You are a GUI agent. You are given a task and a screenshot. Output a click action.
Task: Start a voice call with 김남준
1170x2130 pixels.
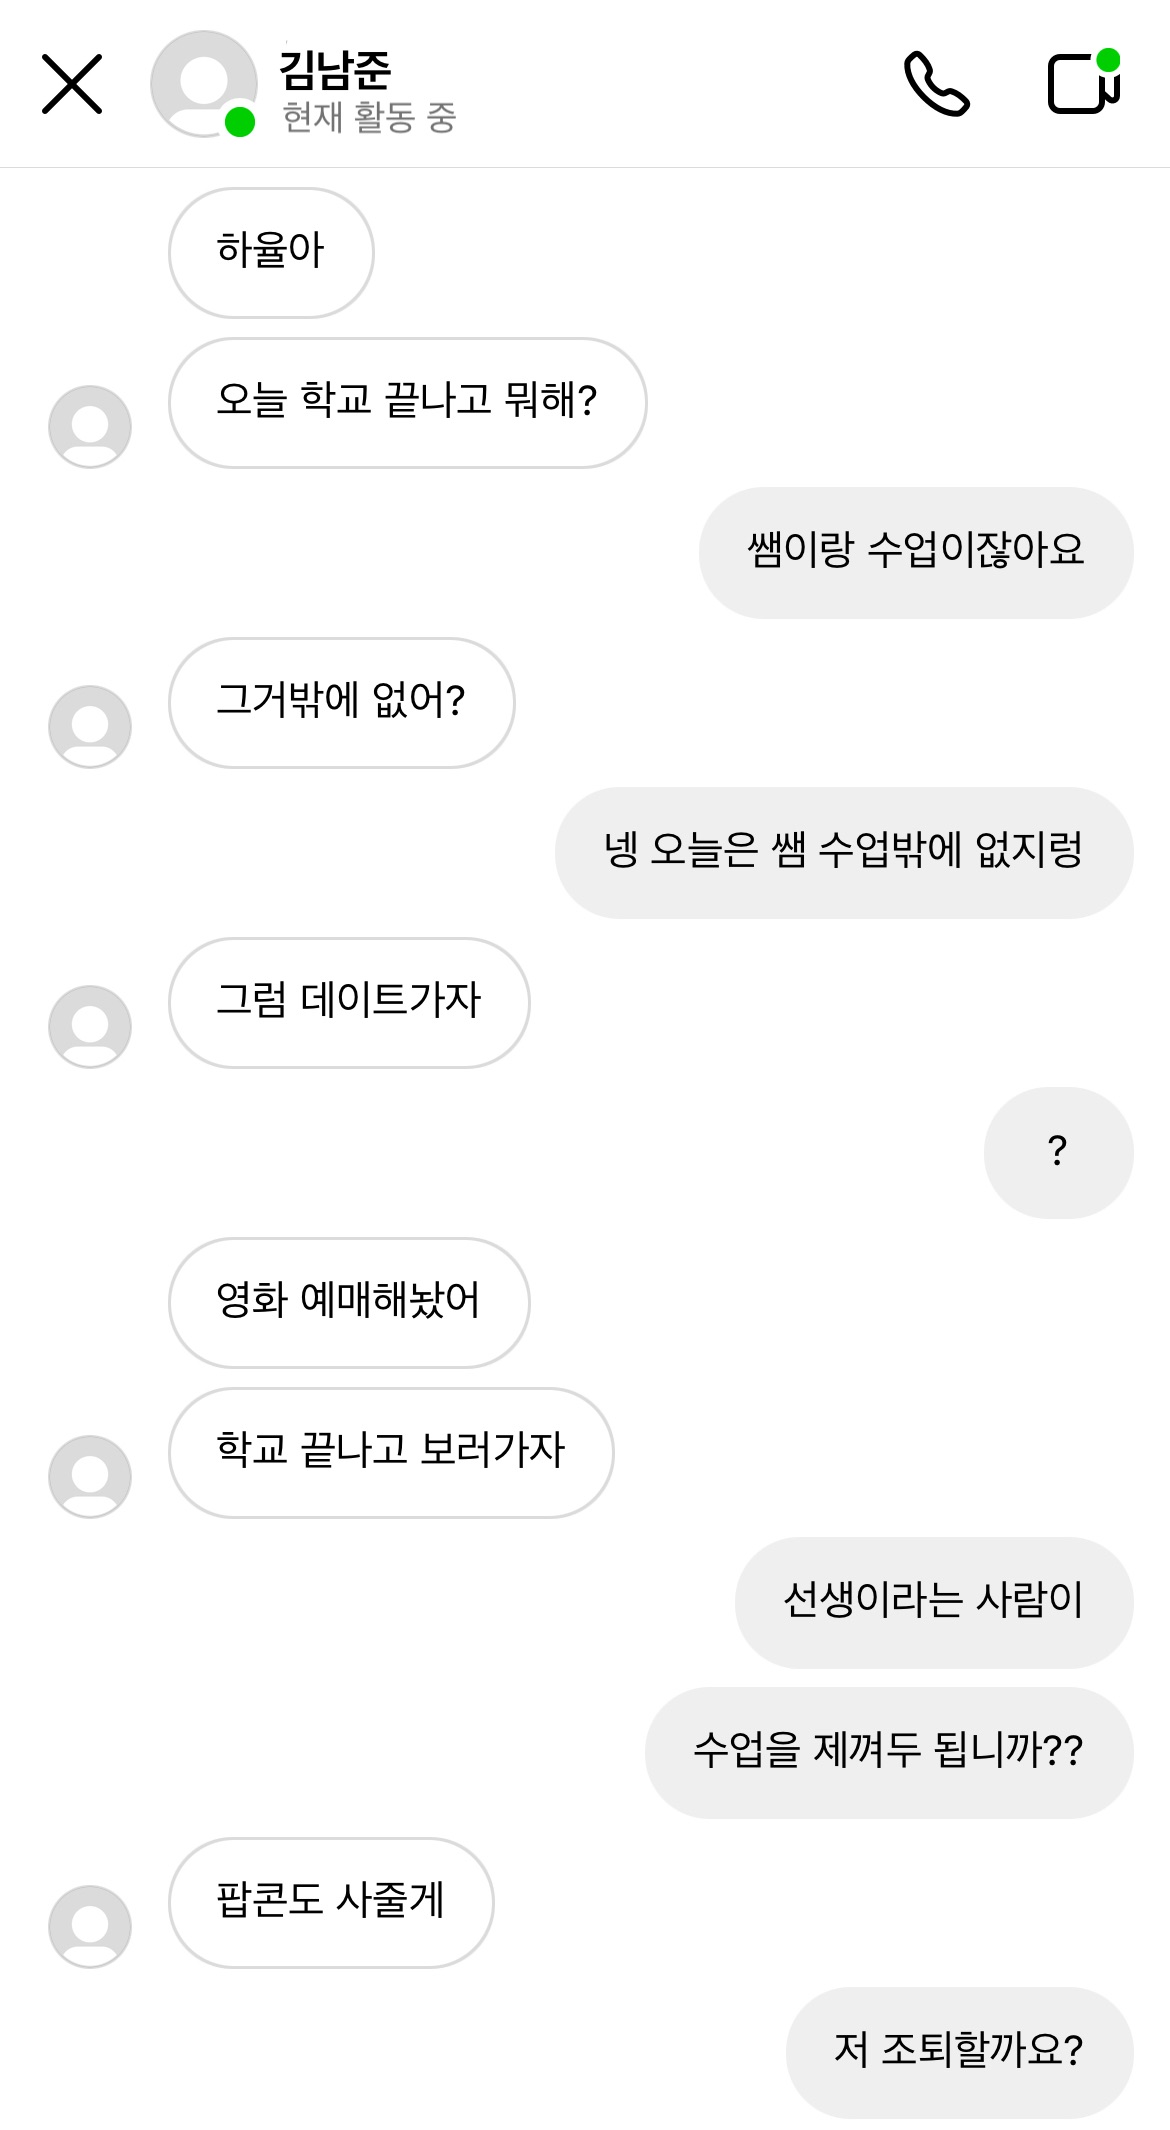(x=936, y=84)
